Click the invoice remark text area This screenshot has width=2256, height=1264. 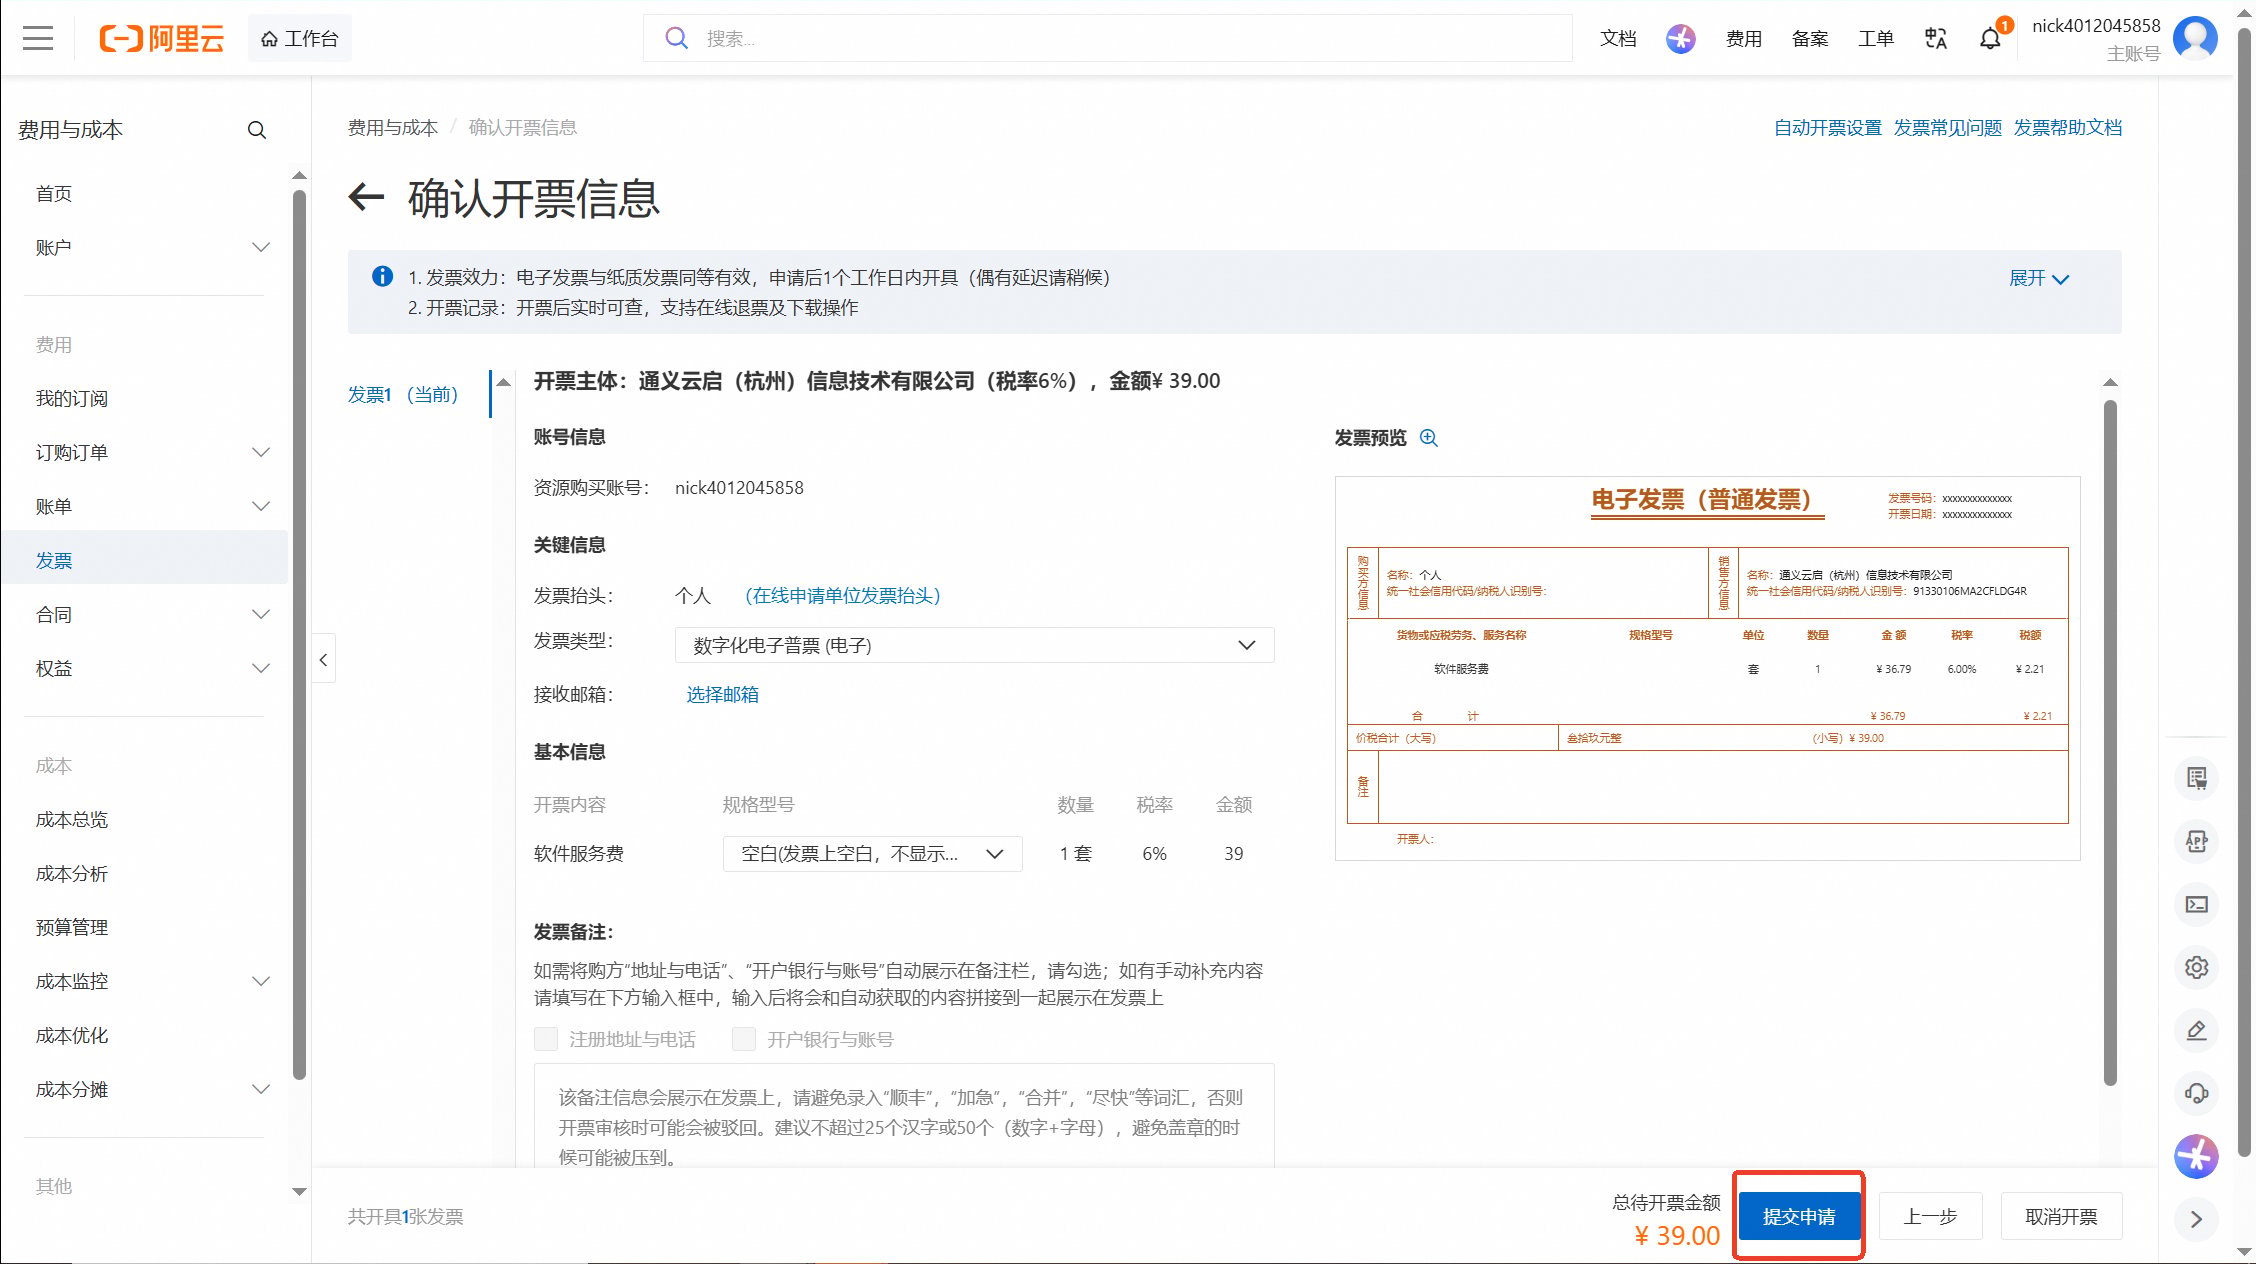pos(904,1116)
